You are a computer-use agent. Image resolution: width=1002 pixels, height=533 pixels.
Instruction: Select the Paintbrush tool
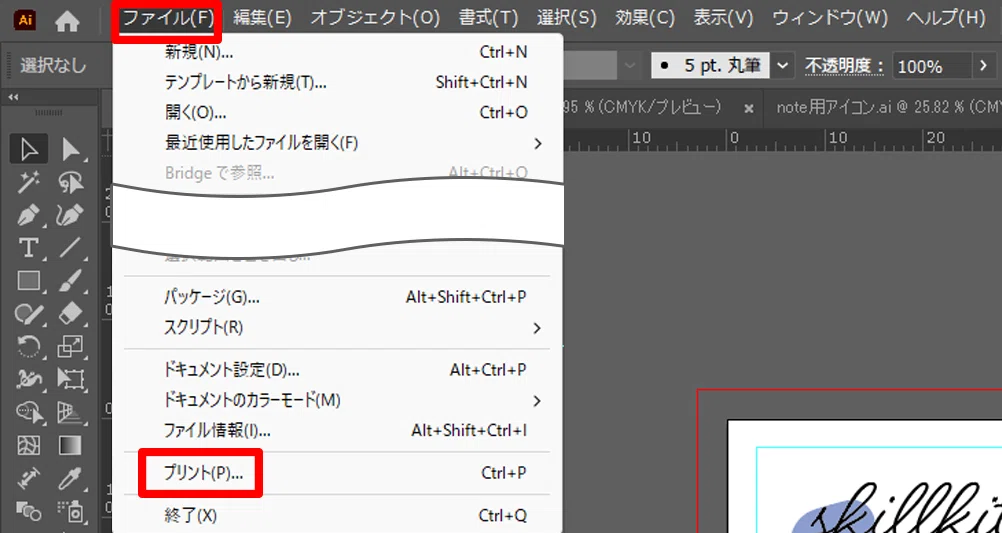pyautogui.click(x=70, y=281)
